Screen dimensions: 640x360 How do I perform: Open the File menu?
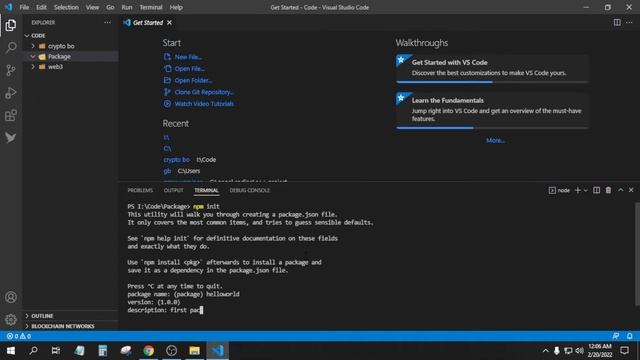[x=24, y=7]
